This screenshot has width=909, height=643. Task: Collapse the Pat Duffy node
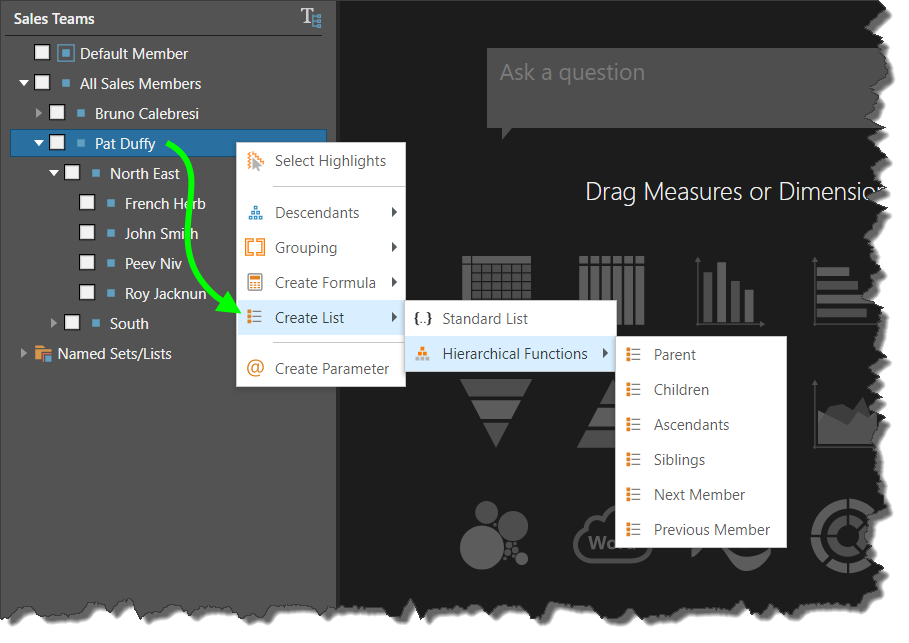tap(39, 143)
